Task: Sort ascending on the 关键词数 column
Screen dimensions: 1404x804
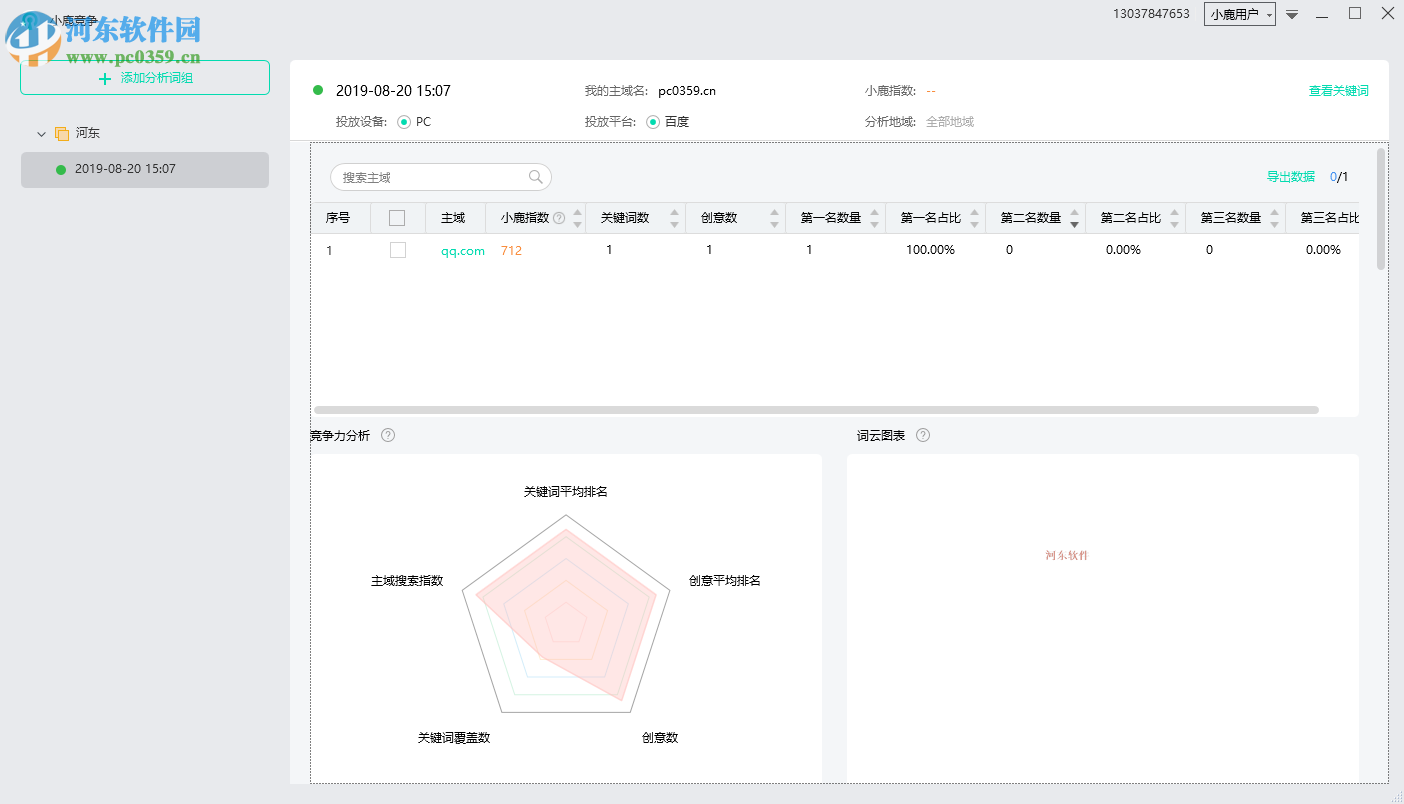Action: (x=675, y=212)
